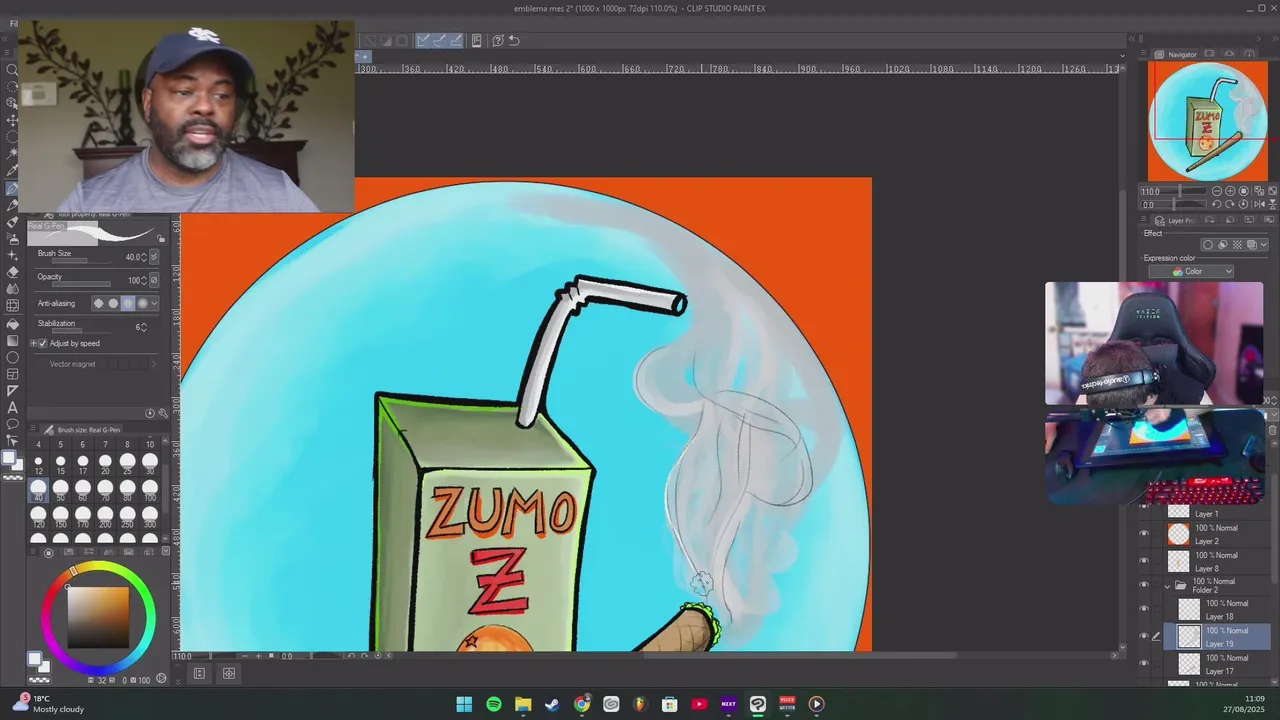Collapse Folder 2 with its chevron
This screenshot has height=720, width=1280.
[1167, 585]
